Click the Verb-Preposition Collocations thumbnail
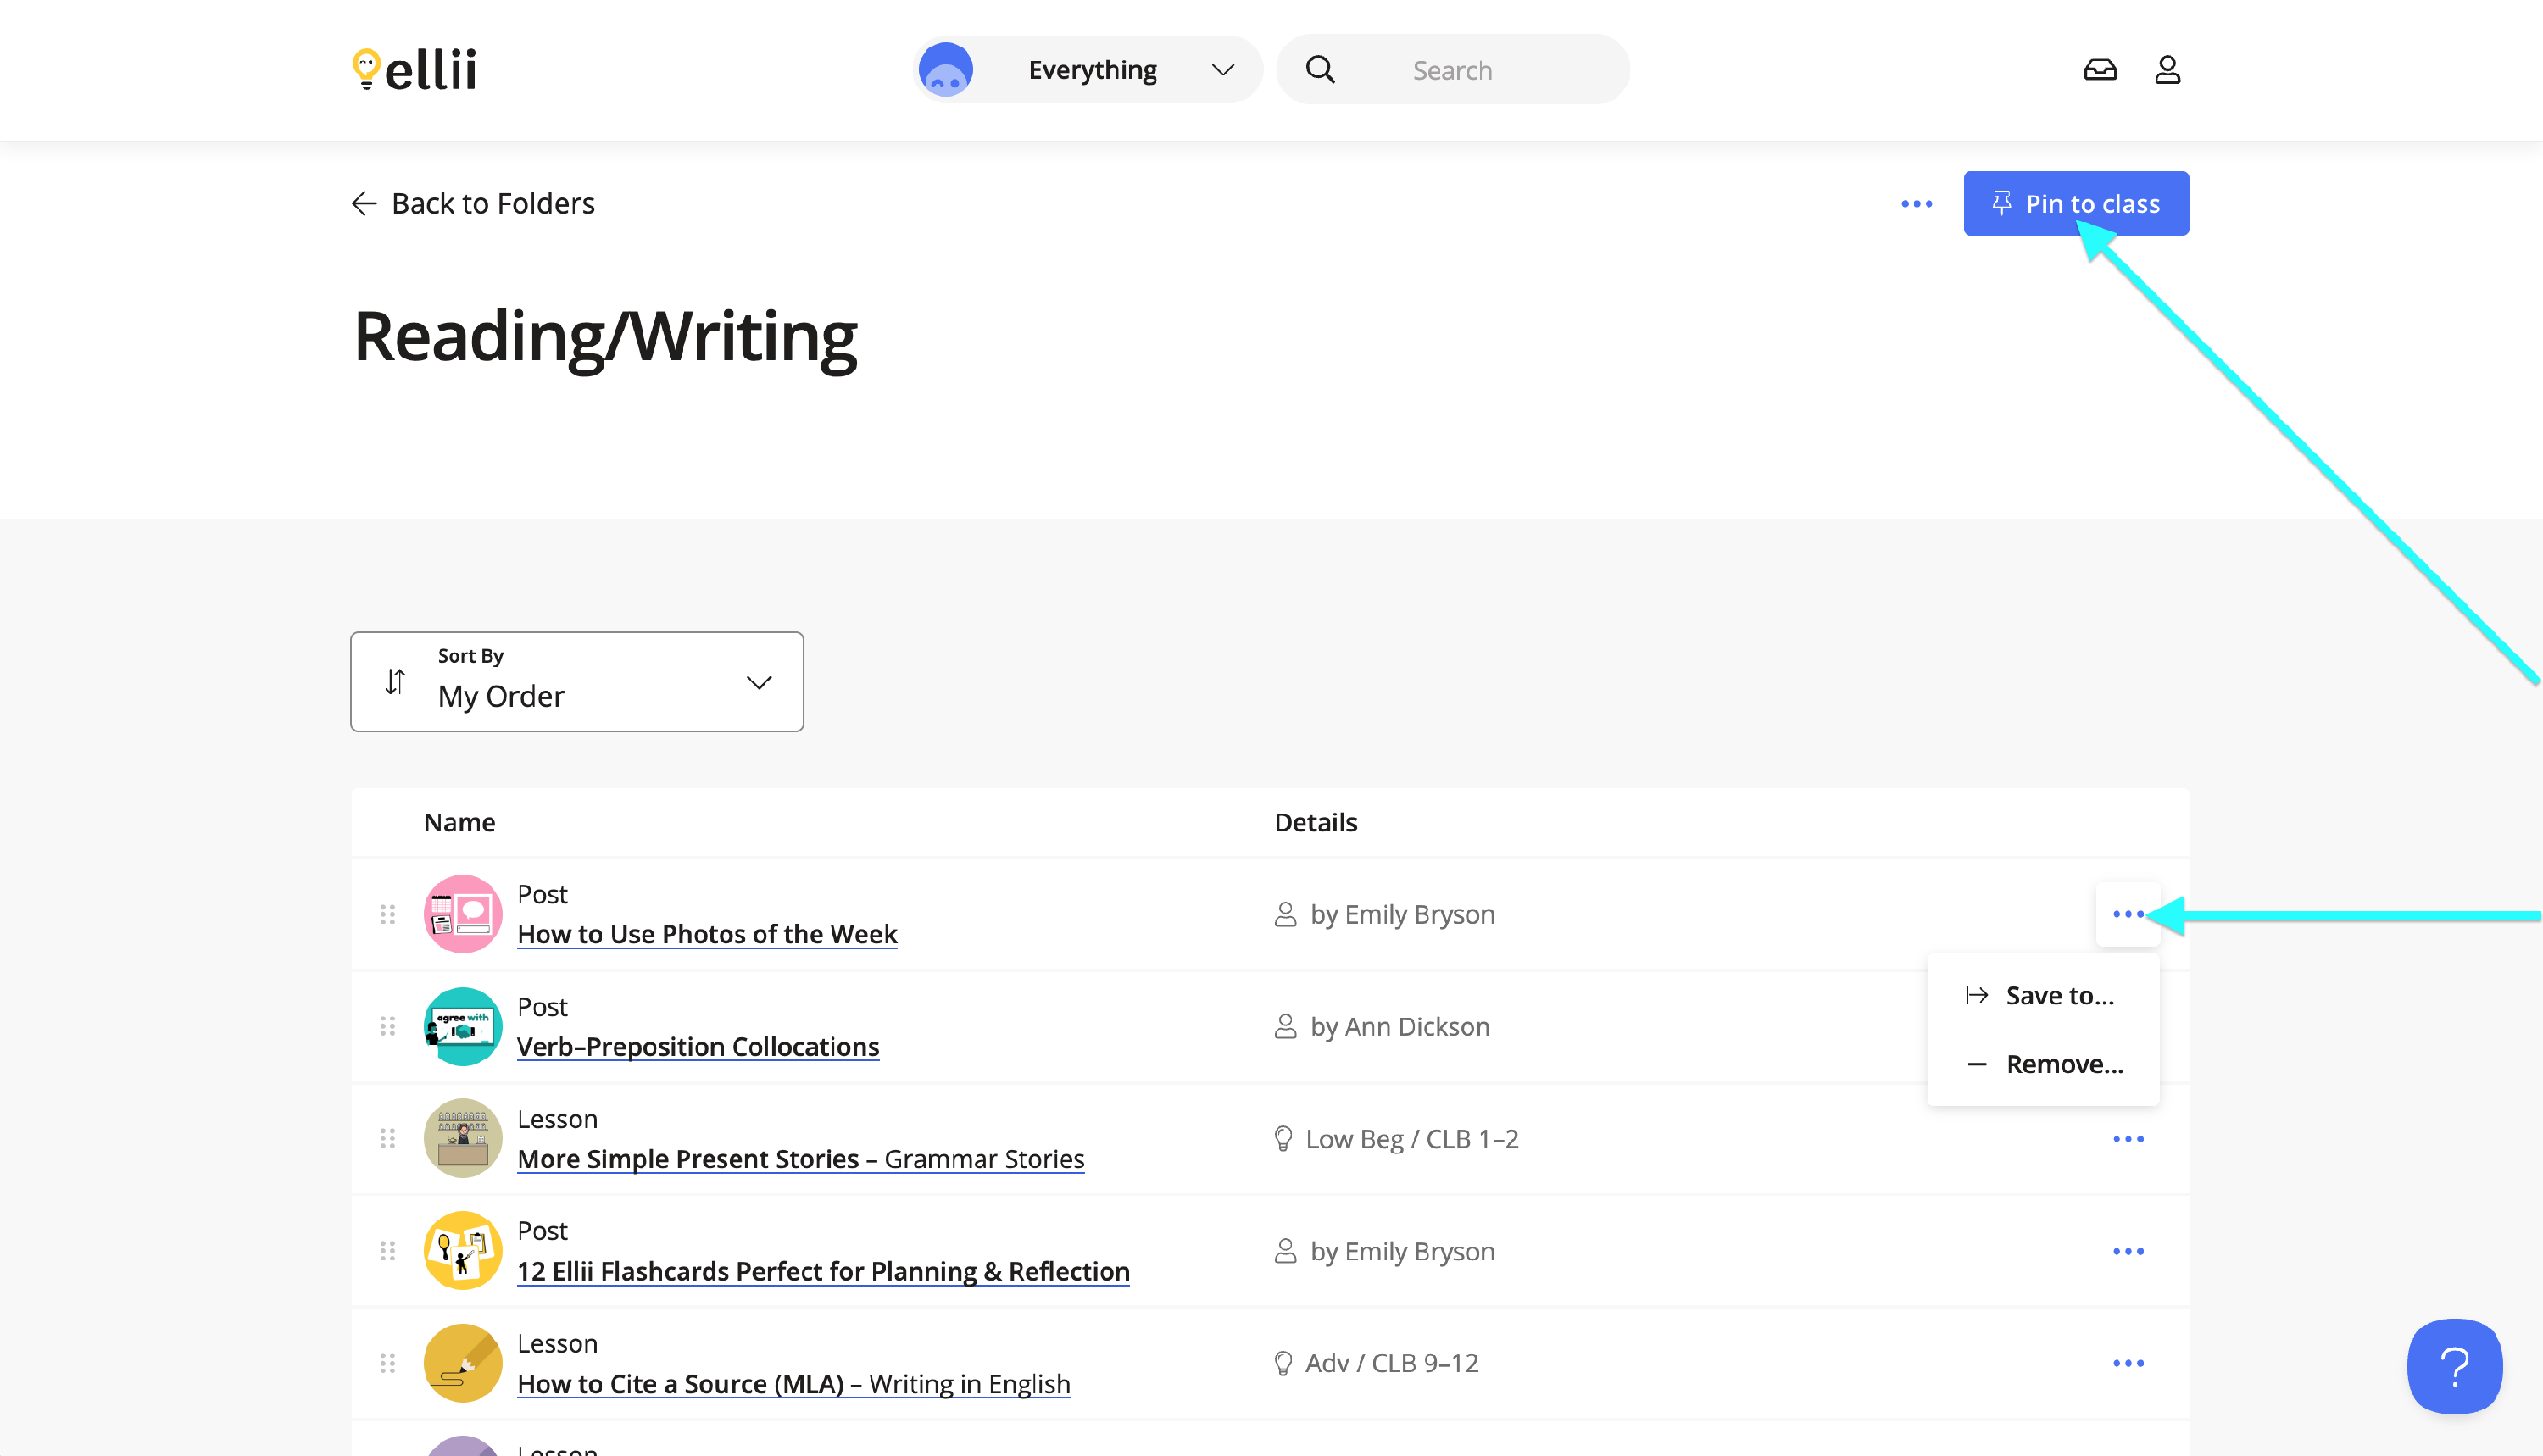This screenshot has width=2543, height=1456. pyautogui.click(x=462, y=1026)
